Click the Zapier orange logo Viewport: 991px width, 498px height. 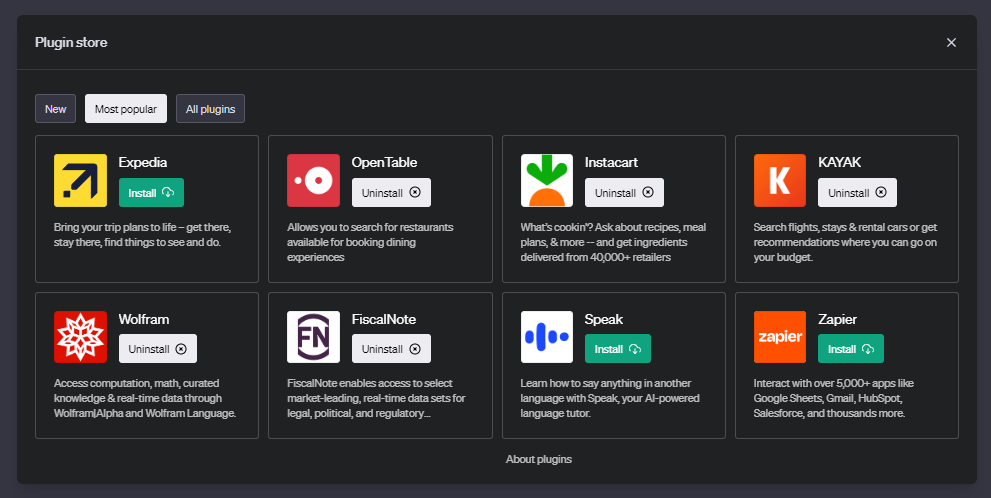(x=780, y=337)
